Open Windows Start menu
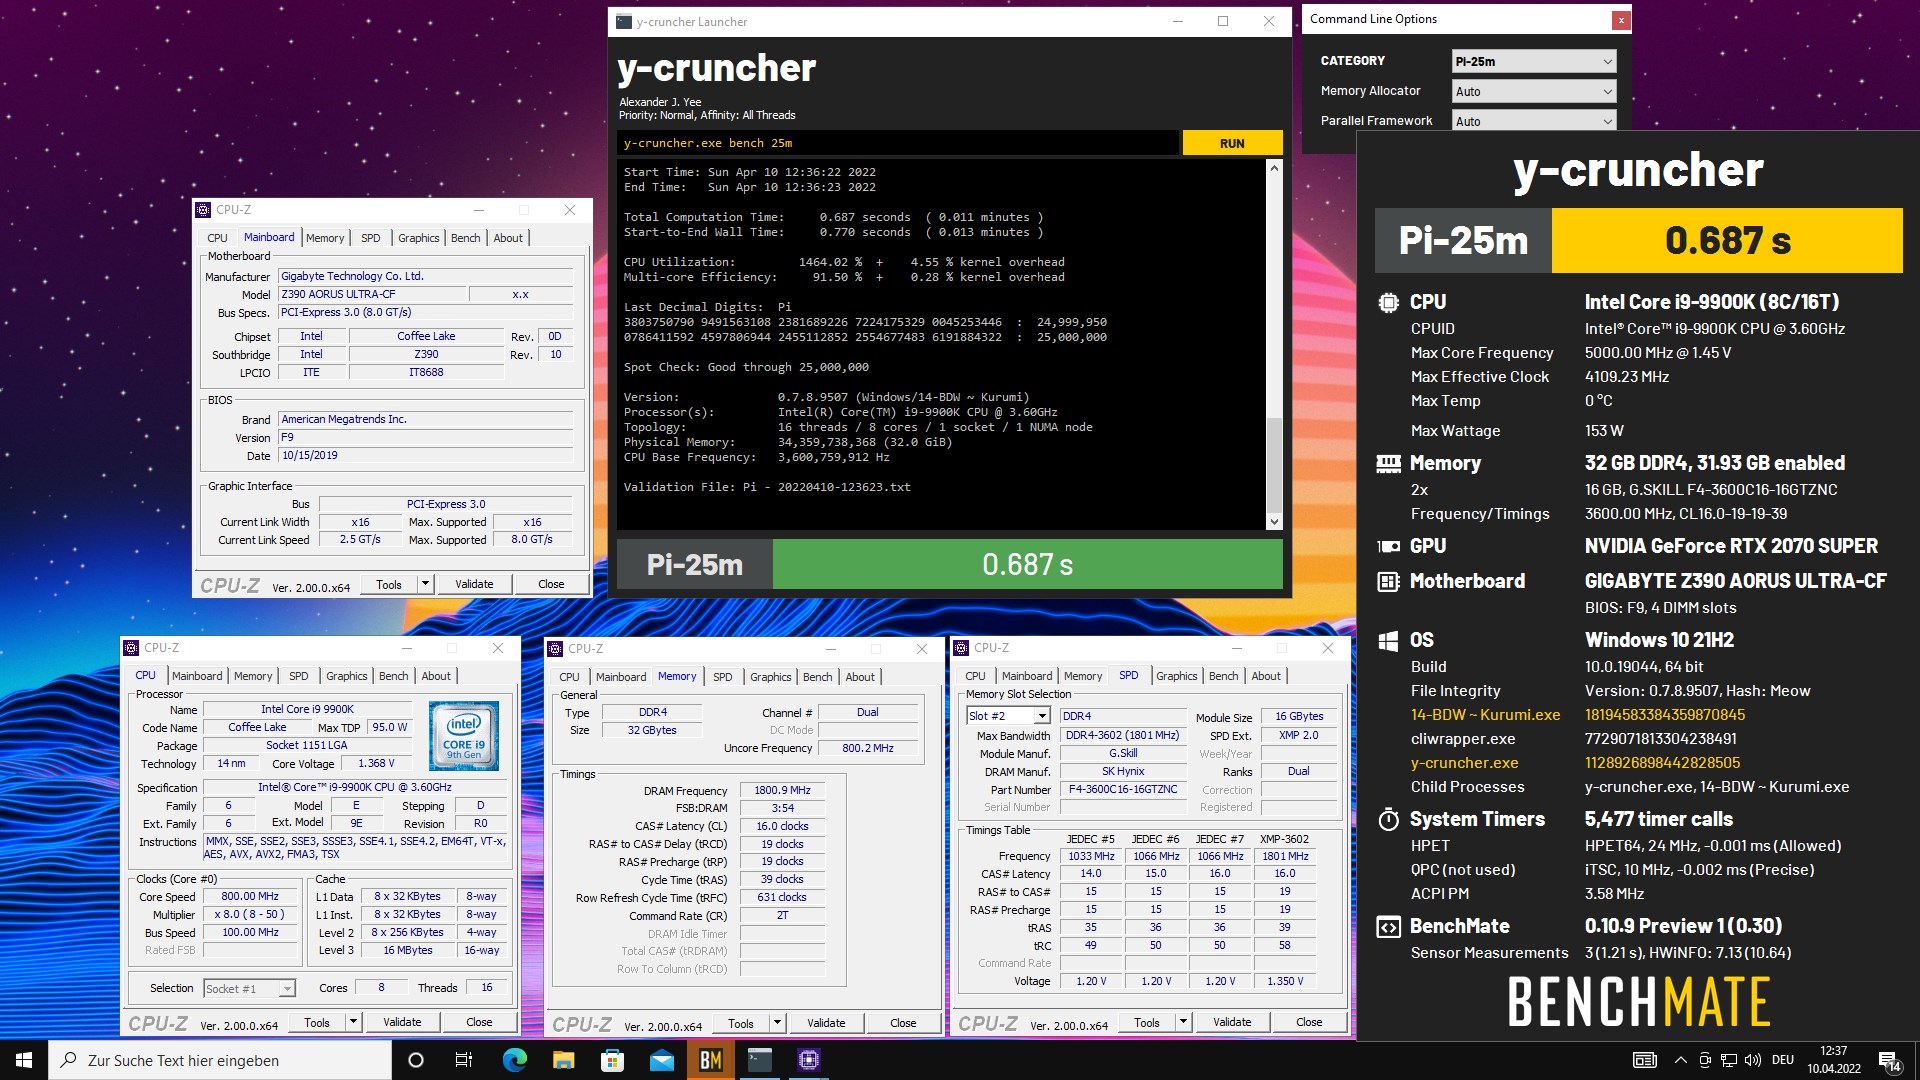Screen dimensions: 1920x1080 (24, 1060)
